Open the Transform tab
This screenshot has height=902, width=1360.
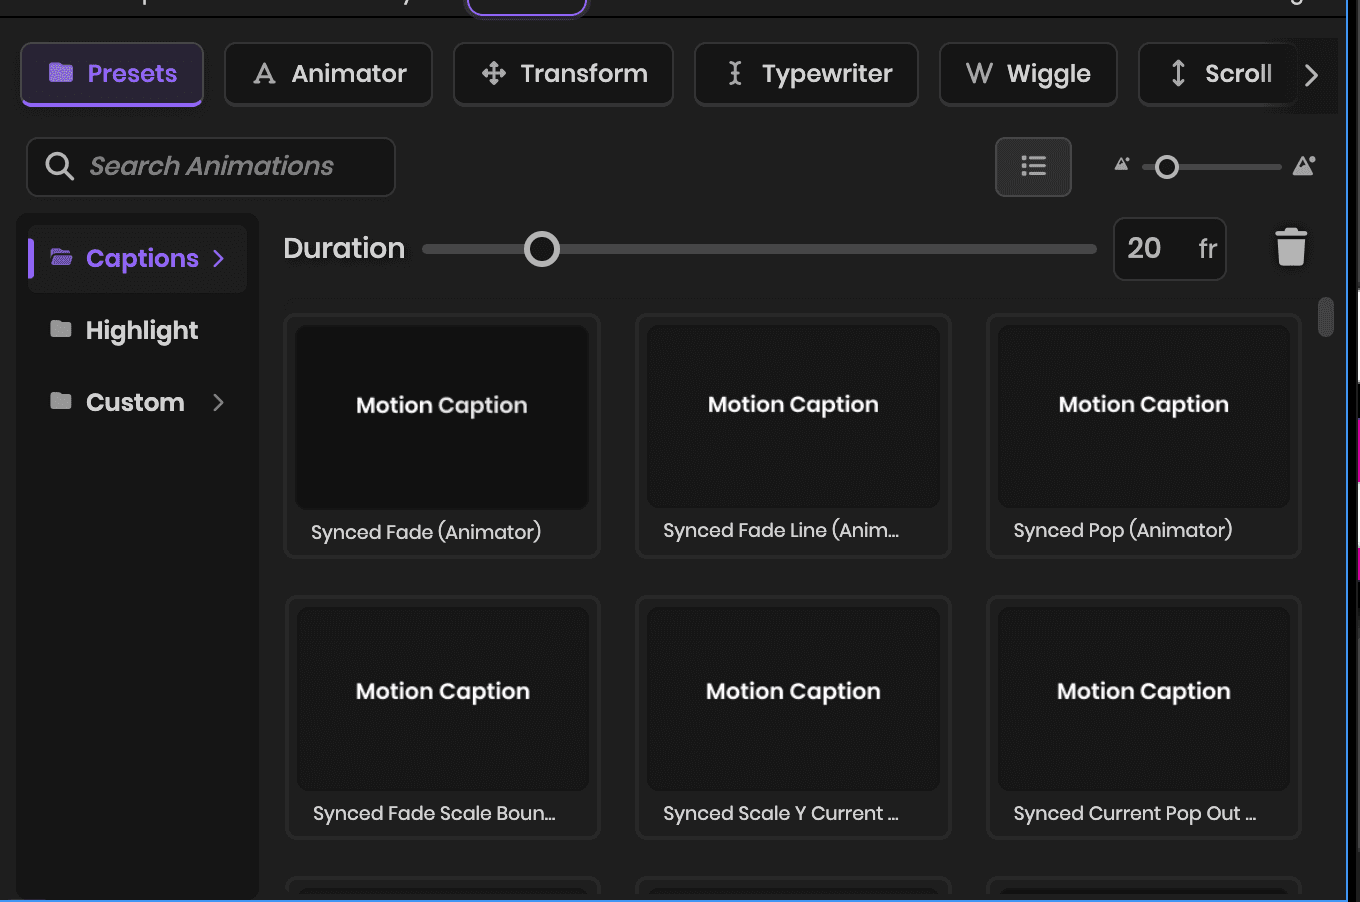tap(563, 74)
